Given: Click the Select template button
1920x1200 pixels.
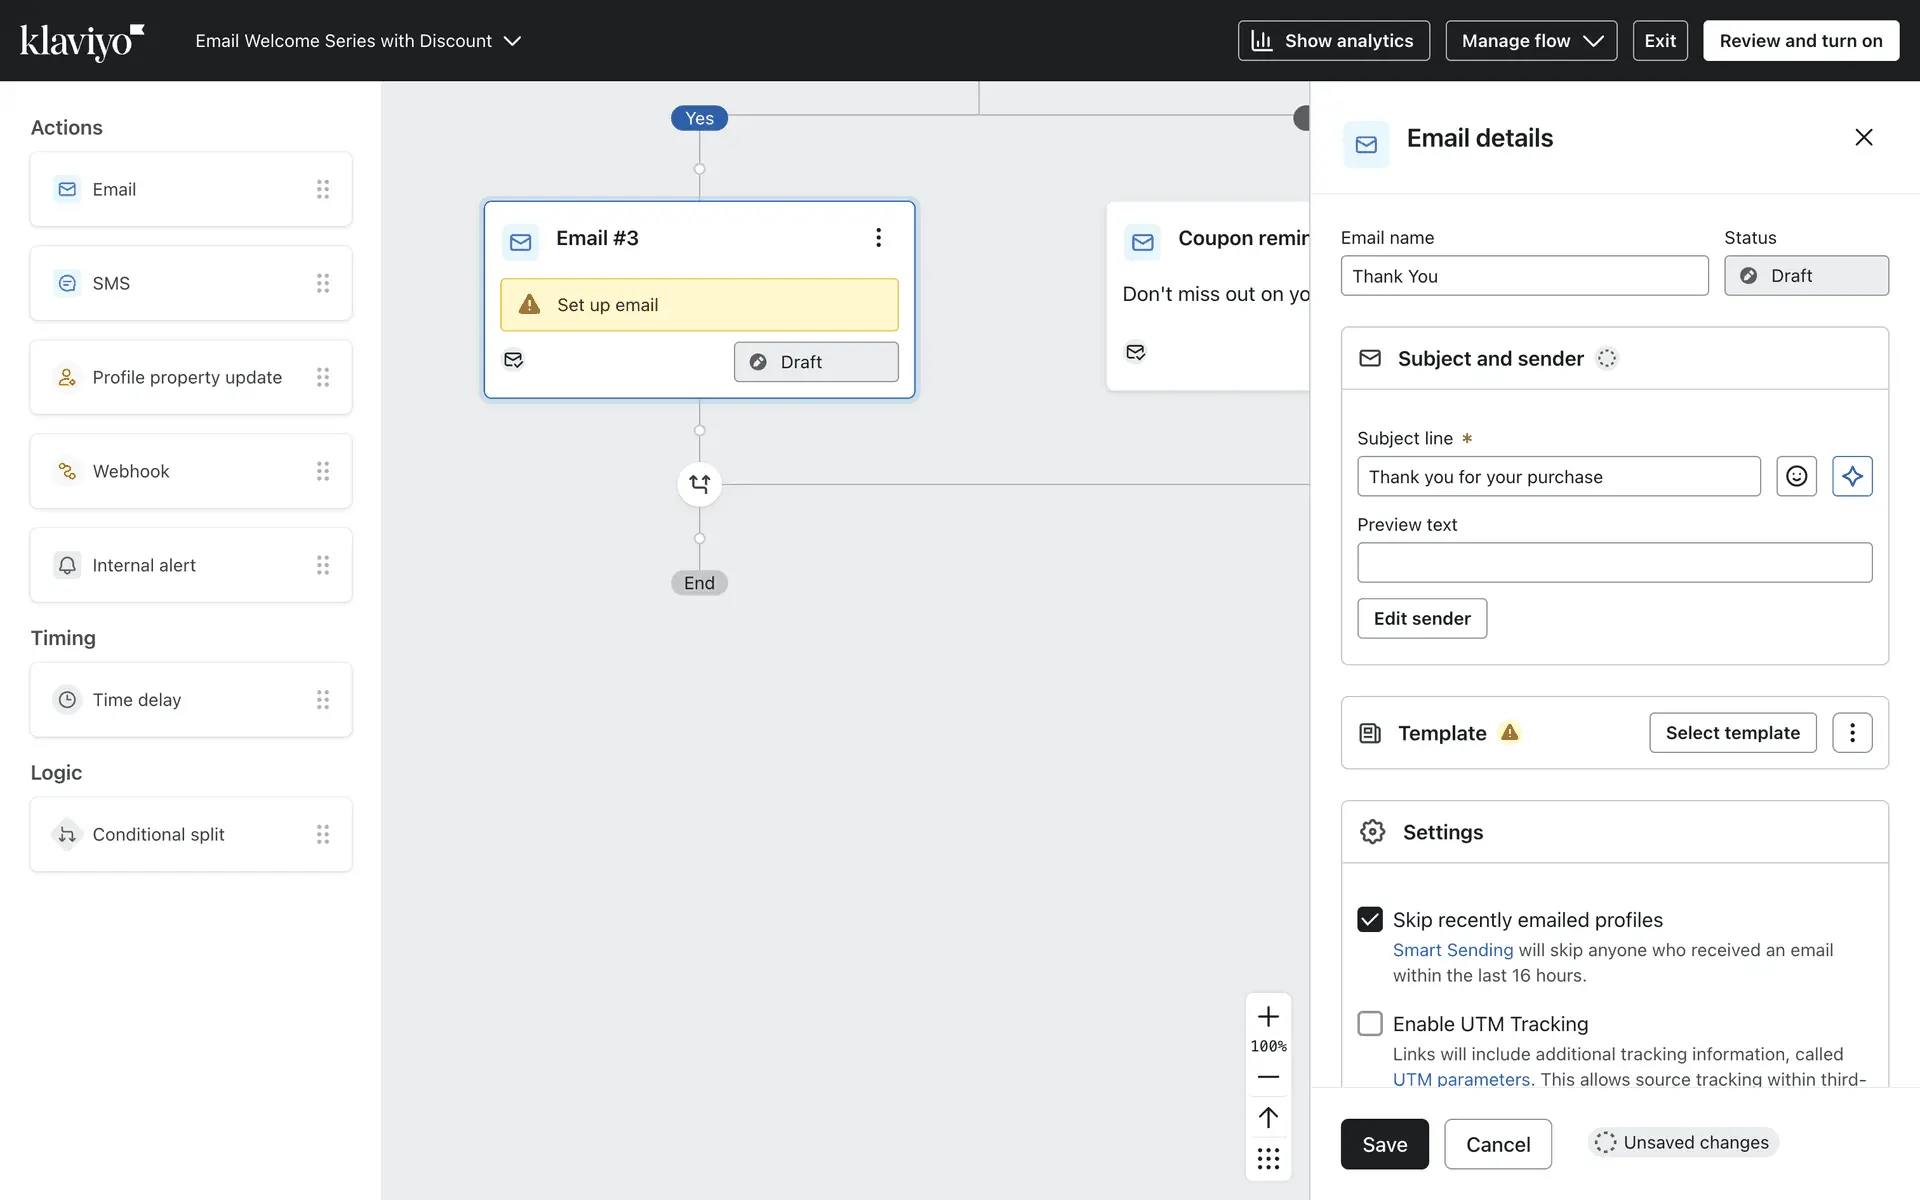Looking at the screenshot, I should [x=1732, y=733].
